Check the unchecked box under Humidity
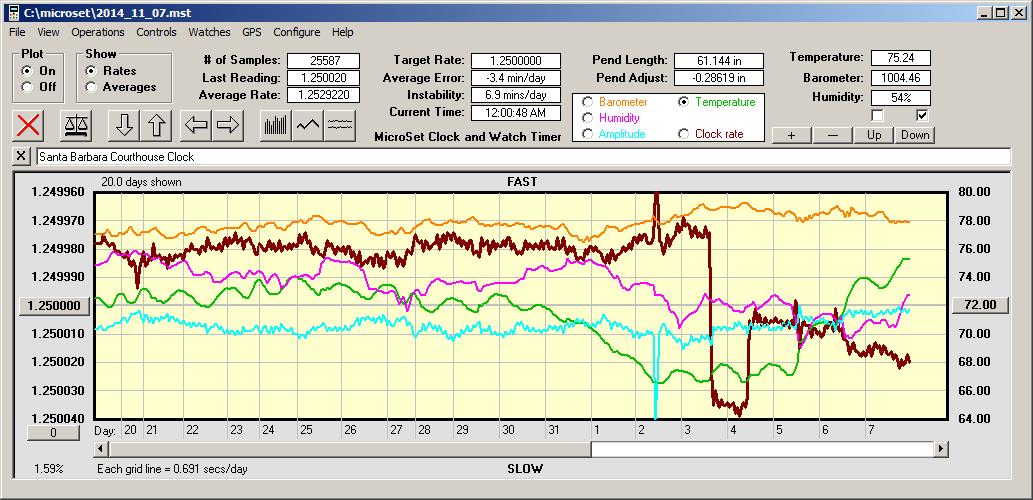1033x500 pixels. click(x=877, y=115)
